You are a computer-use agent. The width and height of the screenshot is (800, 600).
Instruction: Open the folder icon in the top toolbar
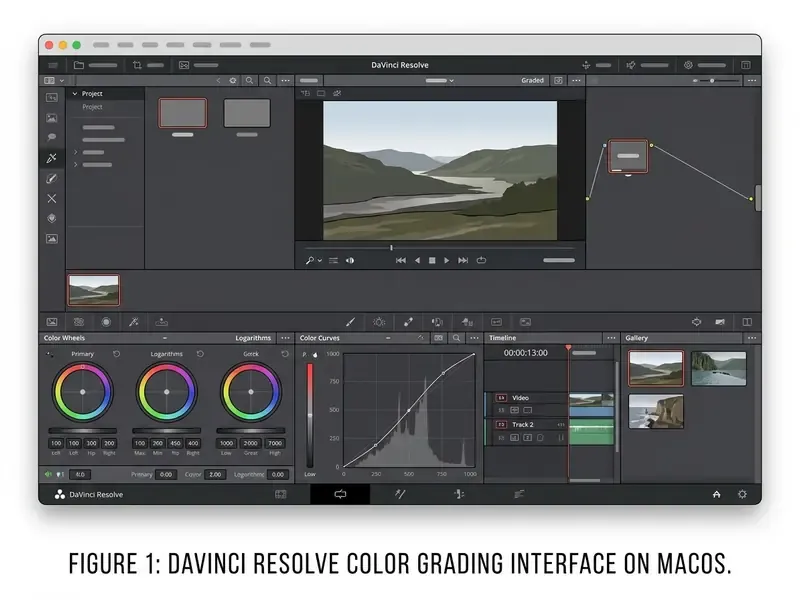tap(79, 65)
